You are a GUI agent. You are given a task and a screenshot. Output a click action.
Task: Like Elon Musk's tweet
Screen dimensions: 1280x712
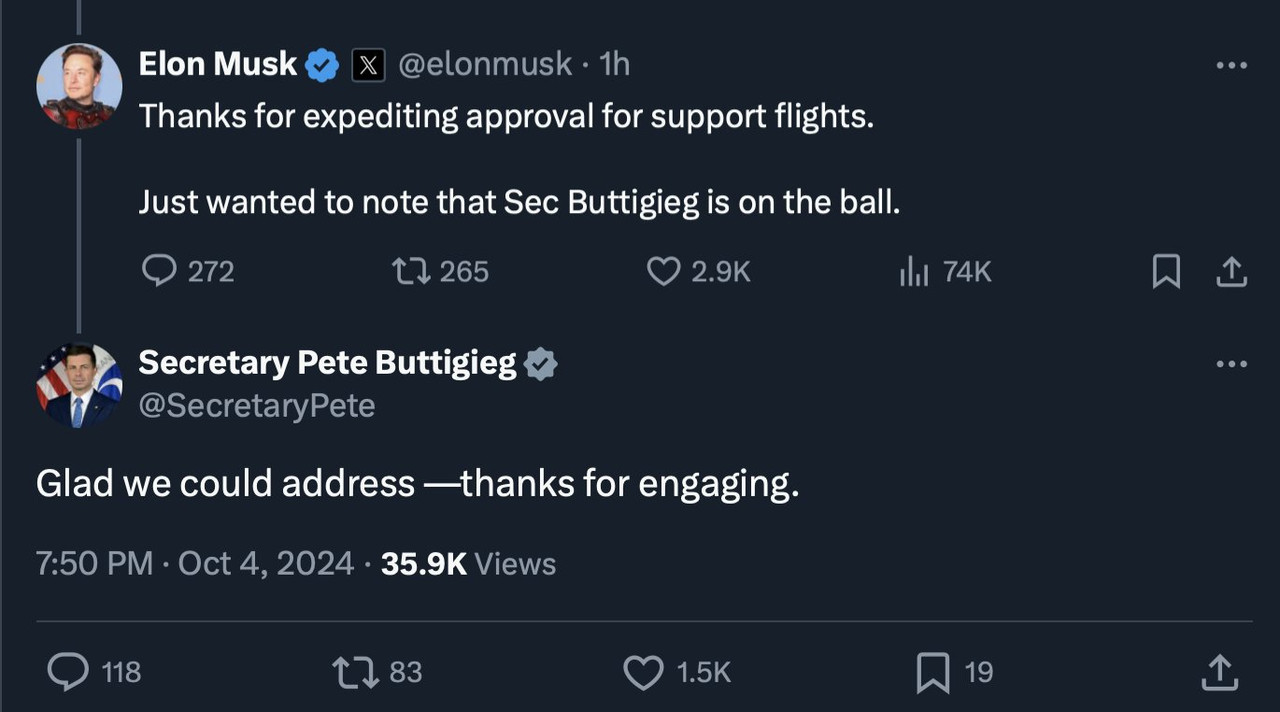click(x=663, y=271)
